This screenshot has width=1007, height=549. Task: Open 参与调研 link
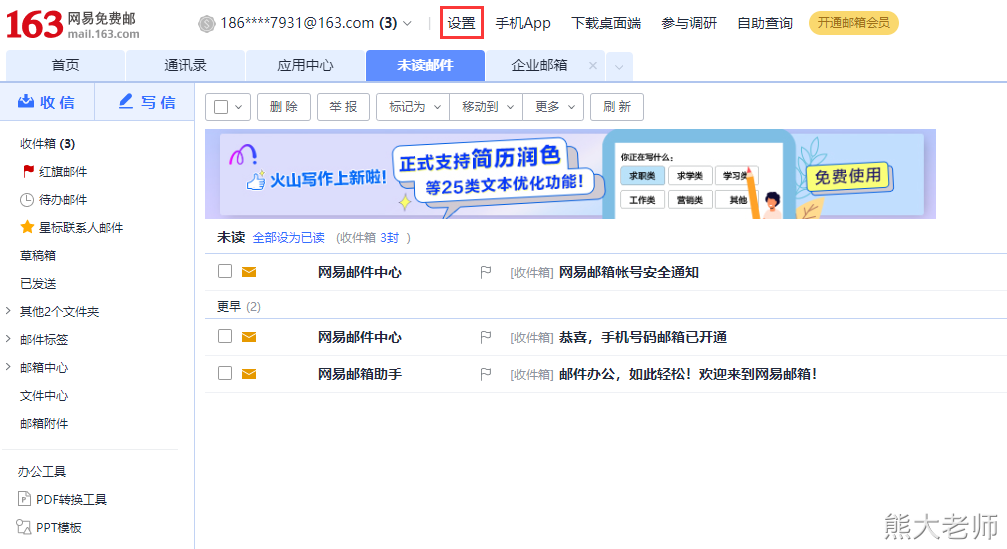coord(689,23)
